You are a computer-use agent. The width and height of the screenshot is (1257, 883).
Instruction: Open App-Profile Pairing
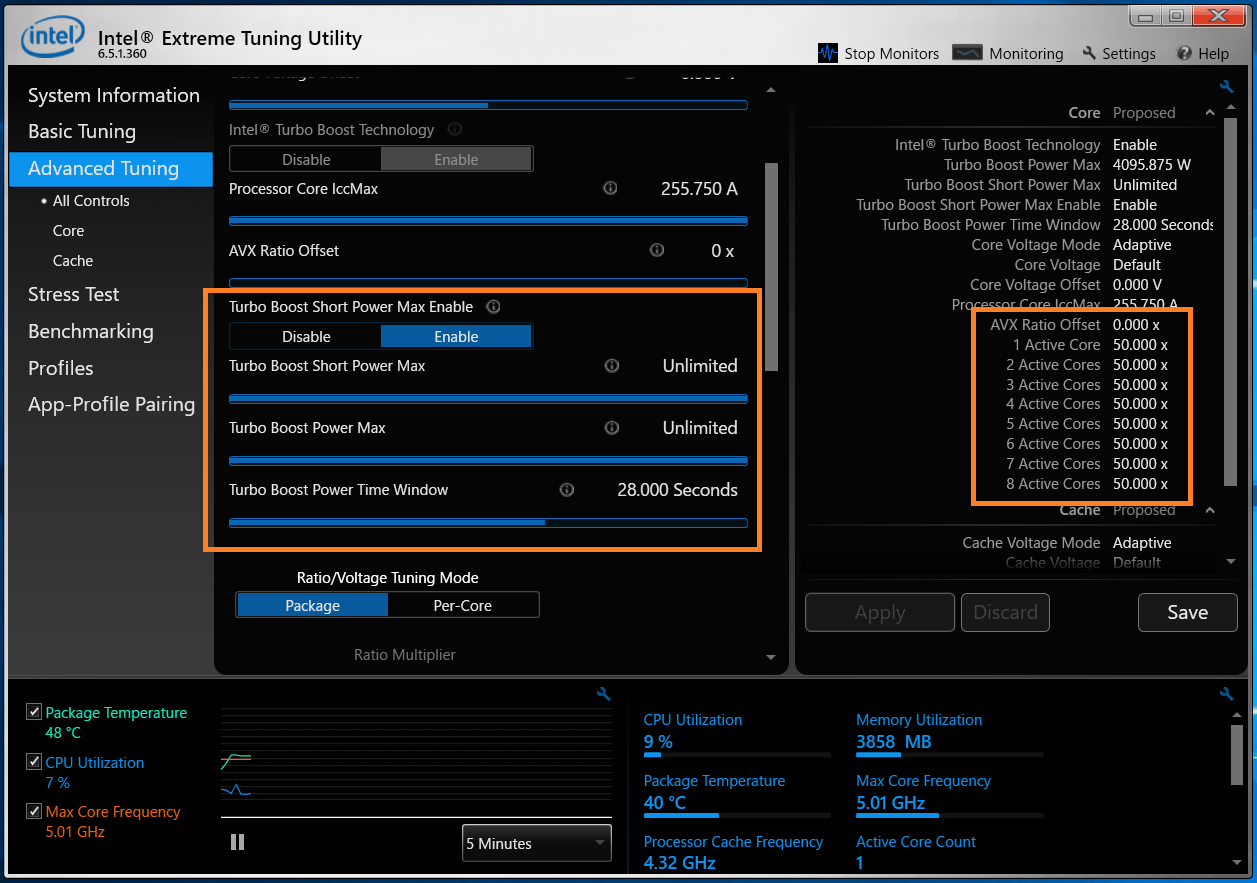[x=112, y=404]
